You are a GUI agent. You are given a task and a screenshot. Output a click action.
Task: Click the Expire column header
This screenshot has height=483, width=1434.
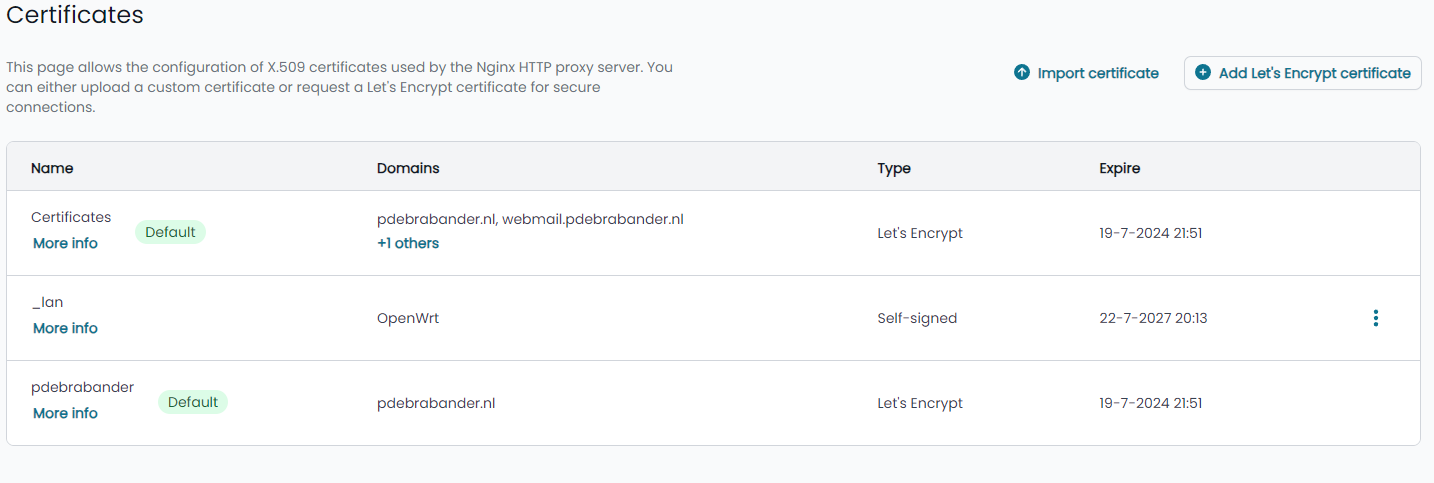pos(1120,168)
